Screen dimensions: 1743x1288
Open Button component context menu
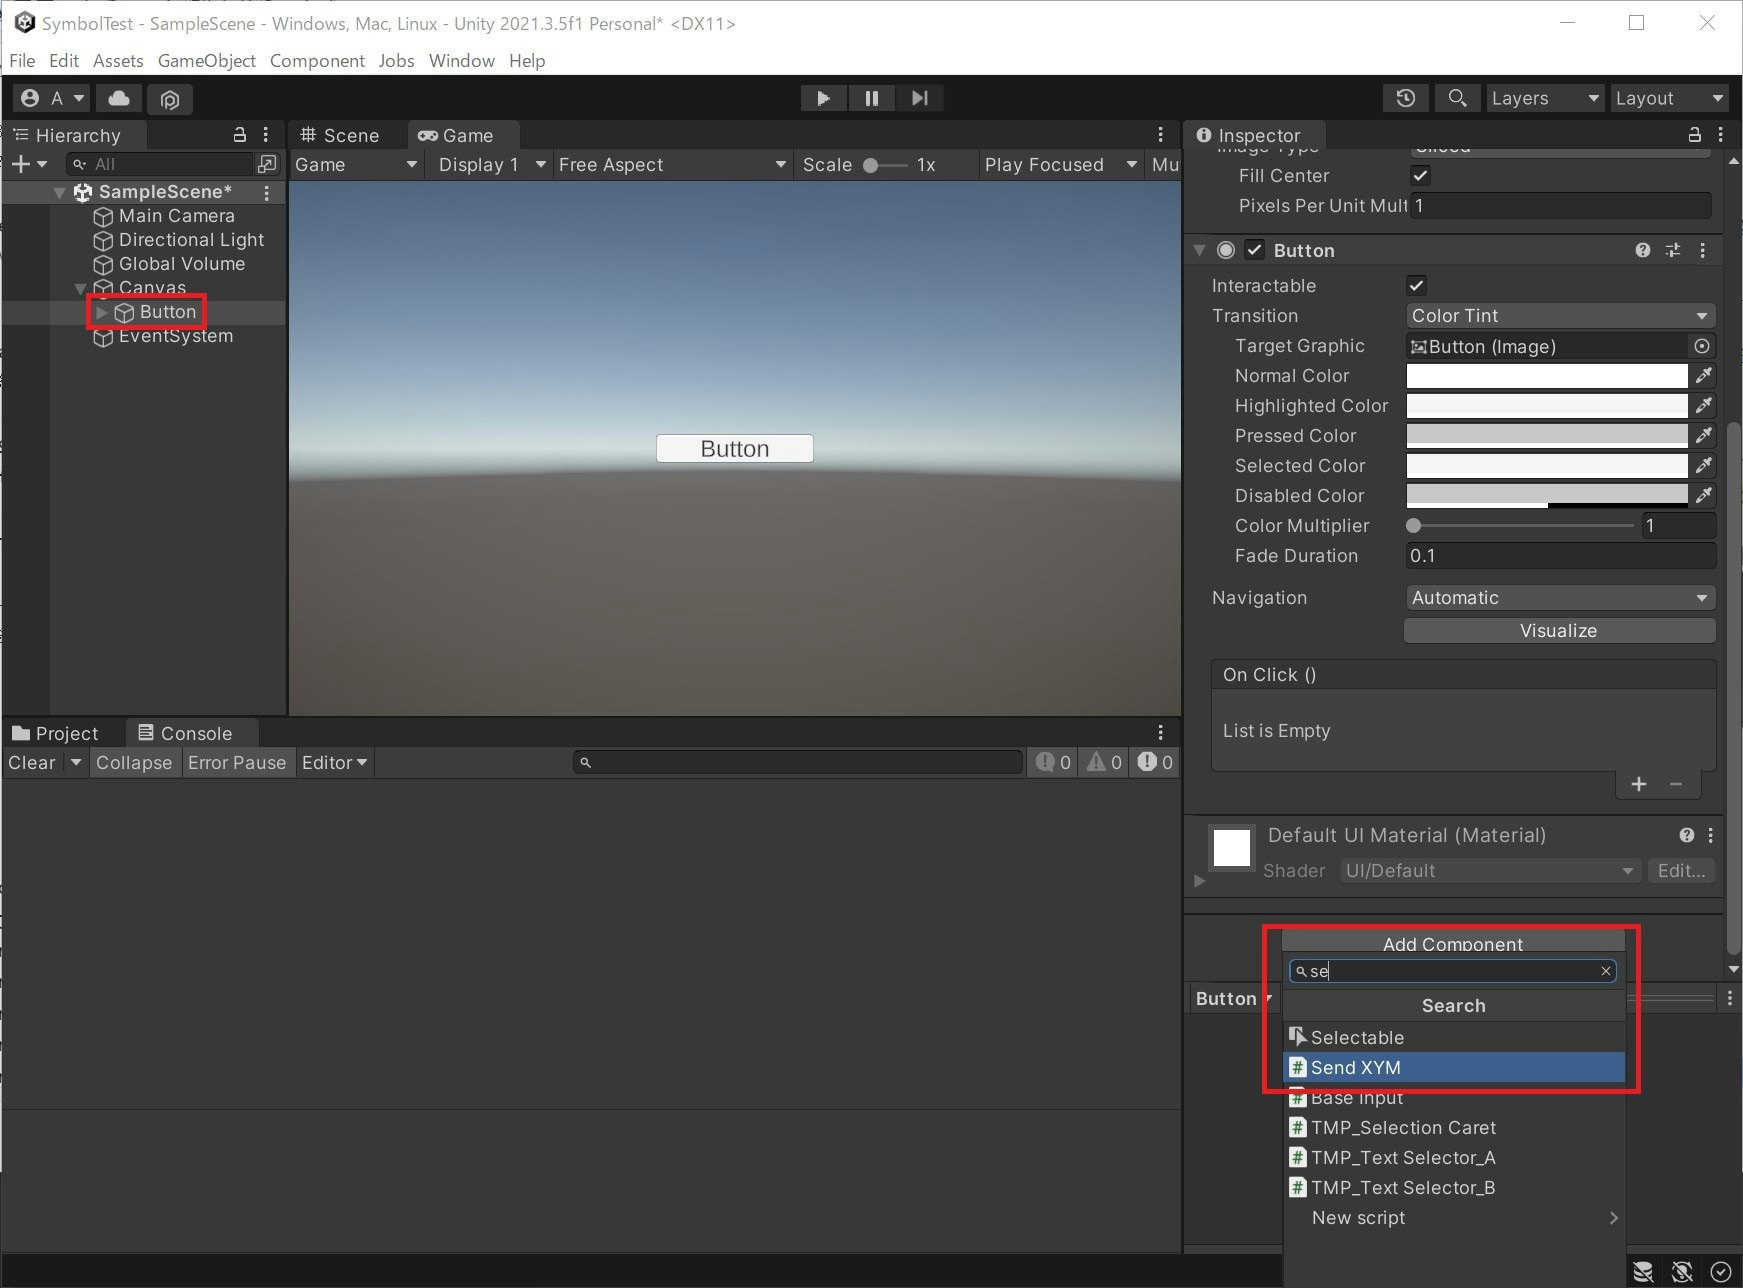pyautogui.click(x=1703, y=250)
